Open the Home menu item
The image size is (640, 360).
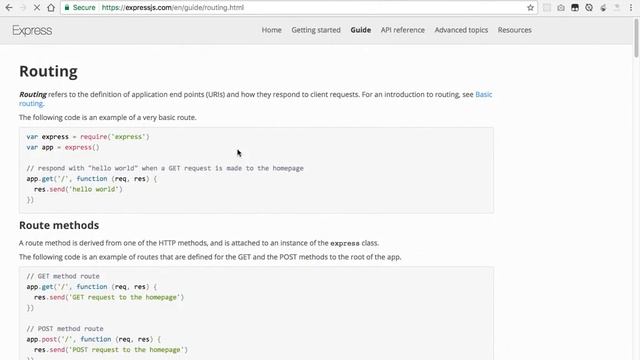coord(271,30)
